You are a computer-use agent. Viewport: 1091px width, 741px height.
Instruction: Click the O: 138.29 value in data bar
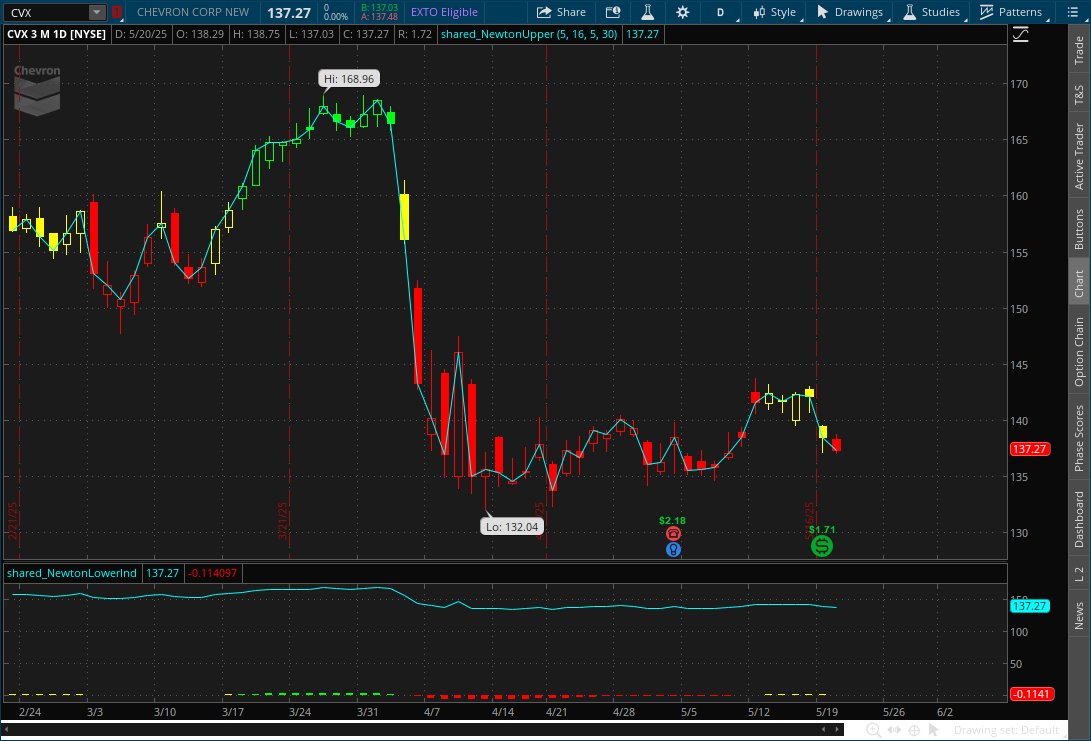point(200,34)
